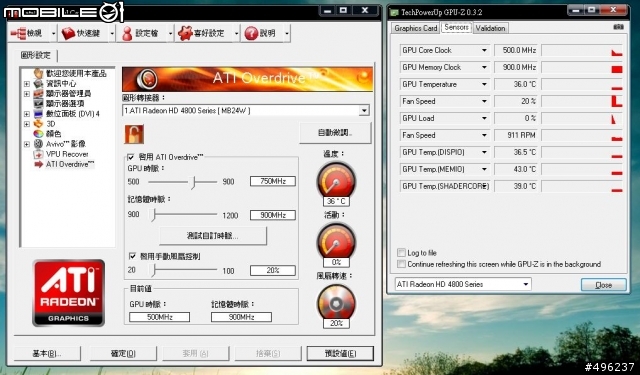Switch to the Validation tab
640x375 pixels.
tap(490, 28)
